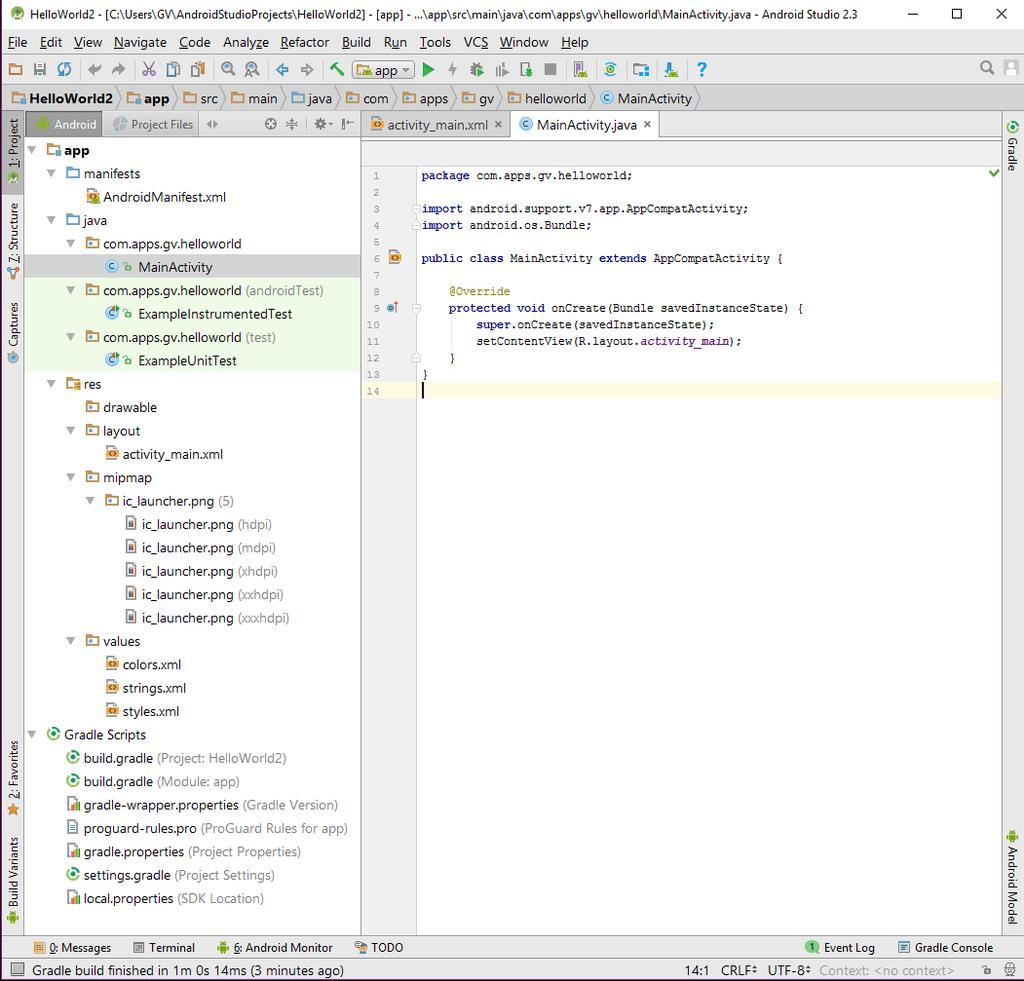Debug the app with the bug icon
The image size is (1024, 981).
point(477,69)
